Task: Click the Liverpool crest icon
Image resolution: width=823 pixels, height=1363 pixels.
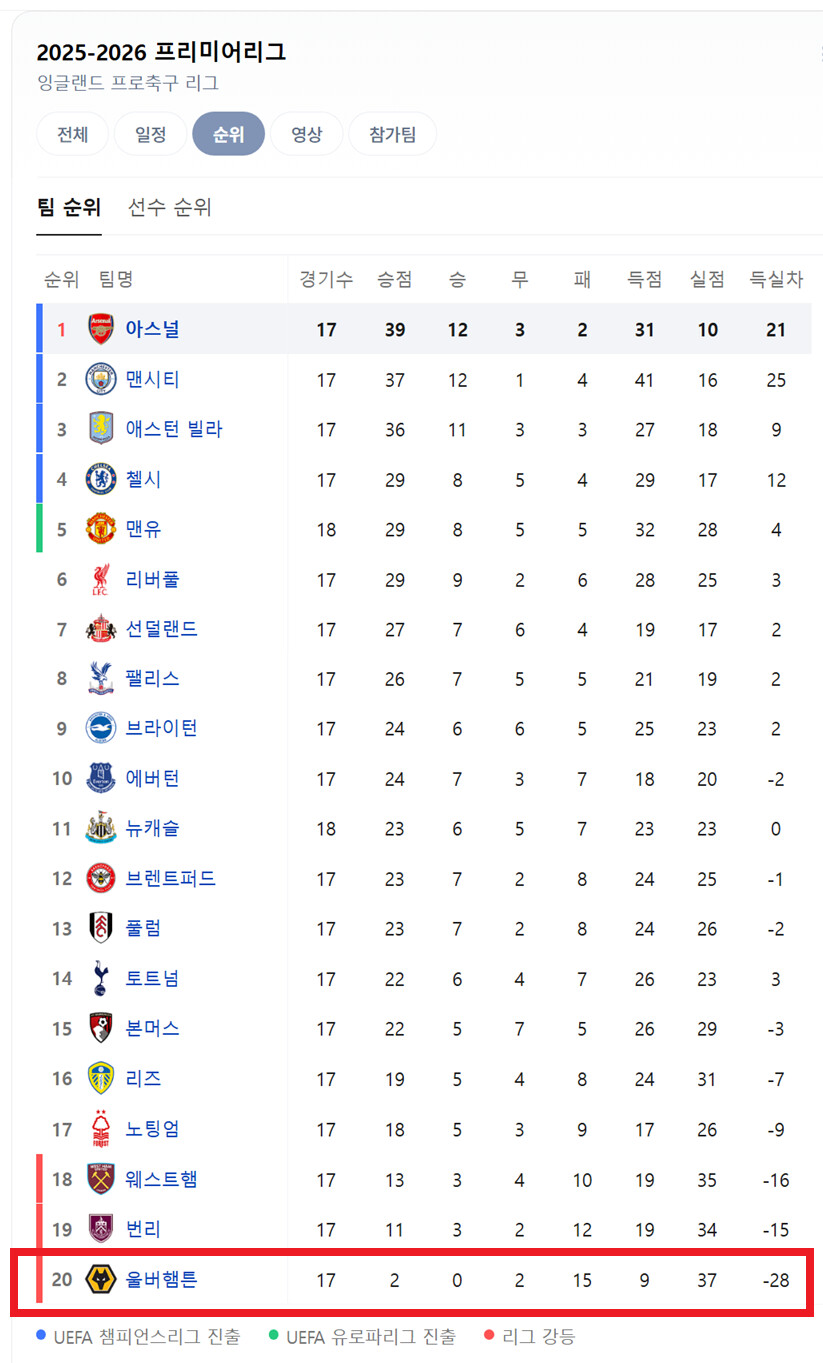Action: [x=101, y=579]
